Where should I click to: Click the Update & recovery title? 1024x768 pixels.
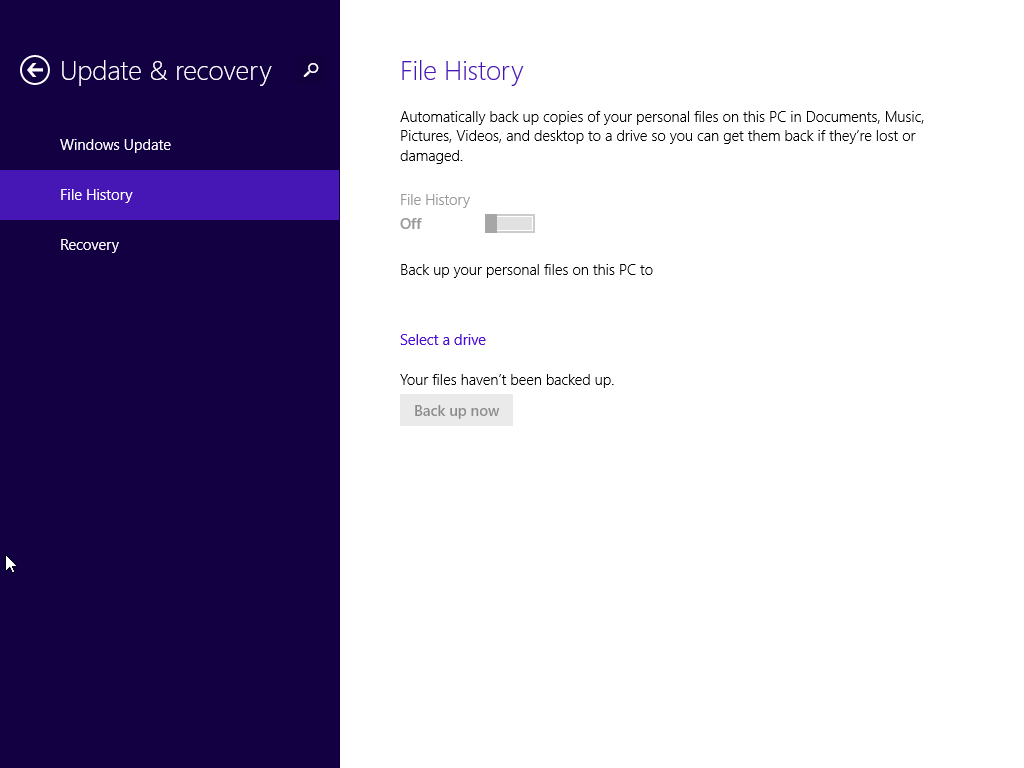pos(166,71)
